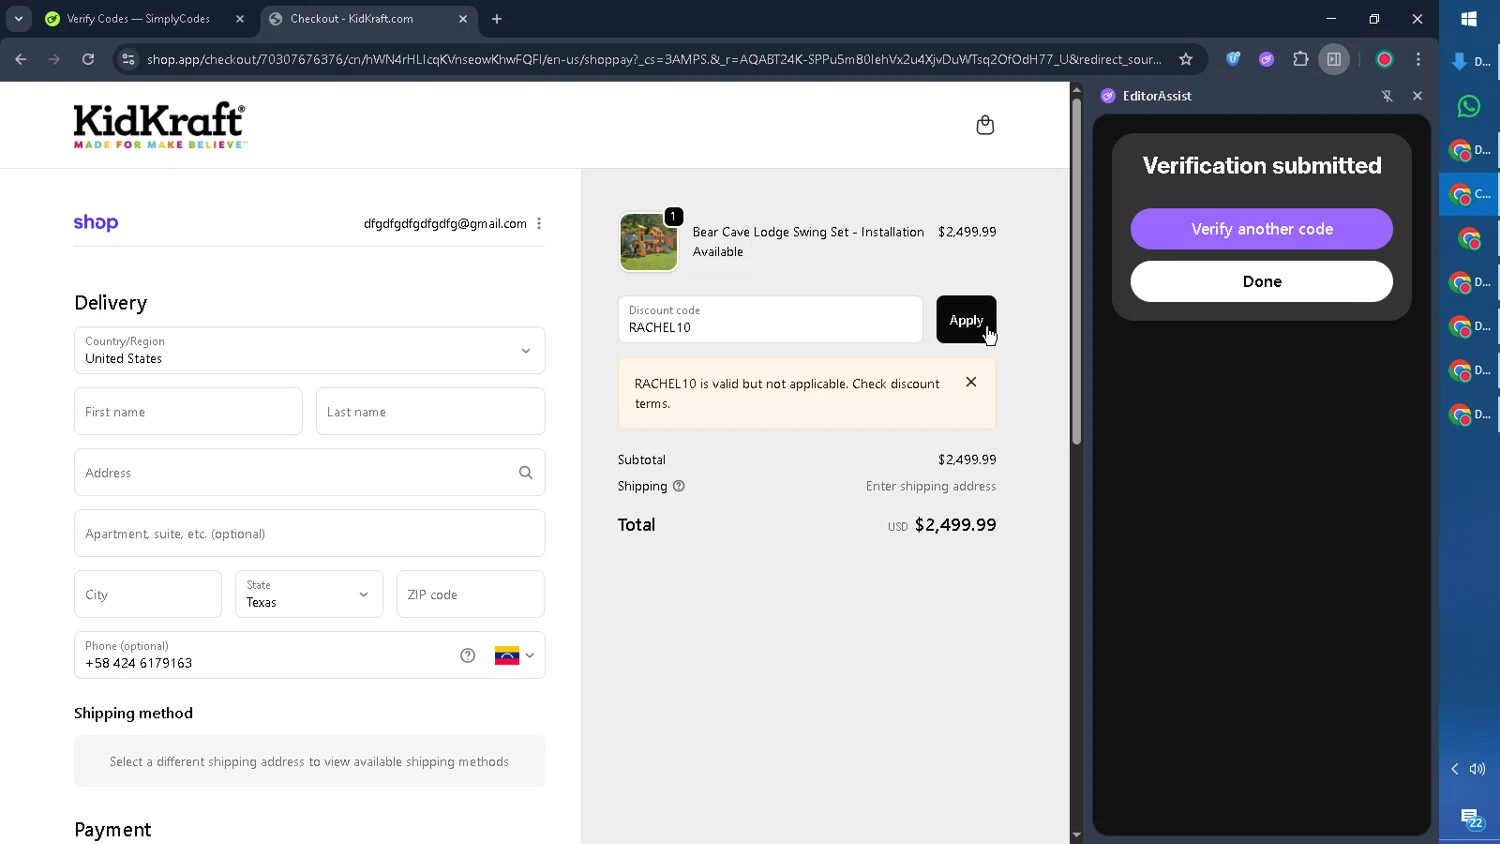The width and height of the screenshot is (1500, 844).
Task: Click the Apartment, suite field
Action: 310,533
